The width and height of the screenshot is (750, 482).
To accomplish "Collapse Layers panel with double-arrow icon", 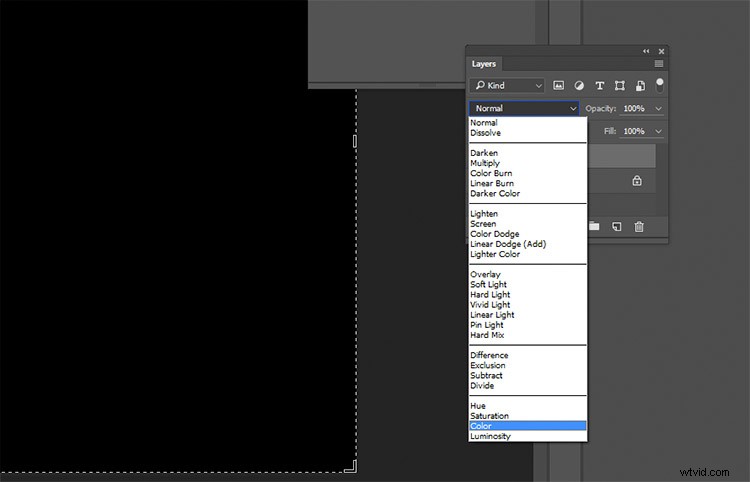I will point(646,51).
